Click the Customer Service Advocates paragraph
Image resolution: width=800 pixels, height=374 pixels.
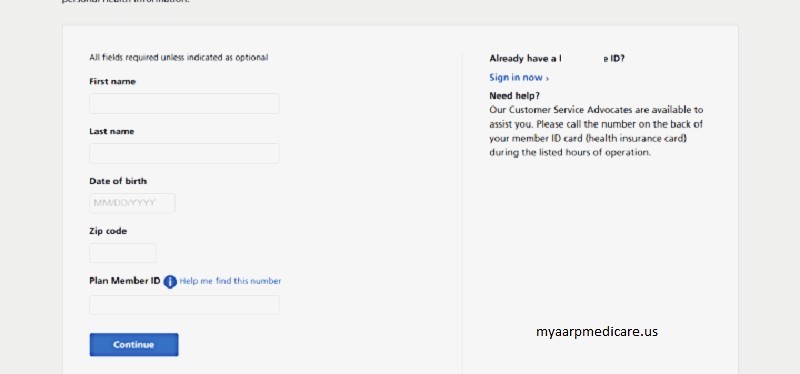[596, 131]
